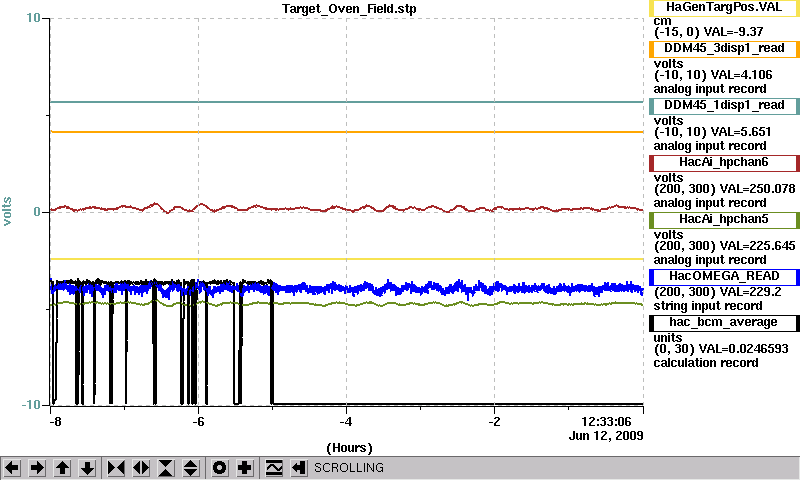Pan the graph left with the left arrow
The width and height of the screenshot is (800, 480).
click(12, 468)
